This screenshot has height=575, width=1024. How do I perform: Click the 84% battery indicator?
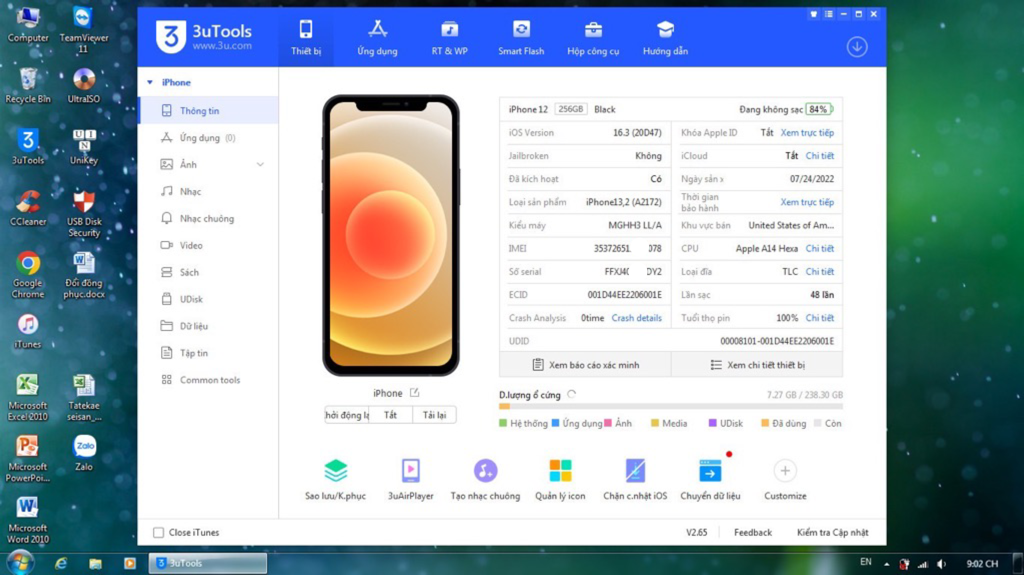coord(819,109)
